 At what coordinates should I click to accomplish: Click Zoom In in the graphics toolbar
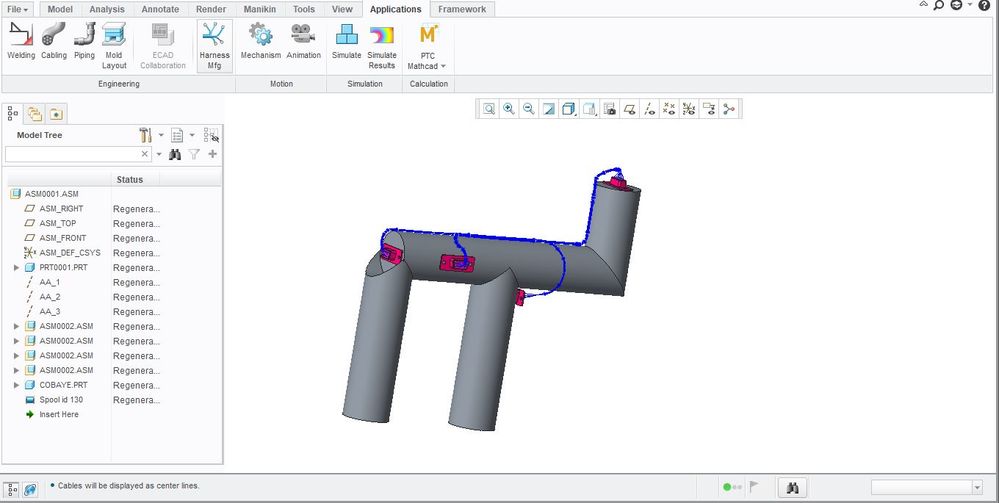click(509, 109)
